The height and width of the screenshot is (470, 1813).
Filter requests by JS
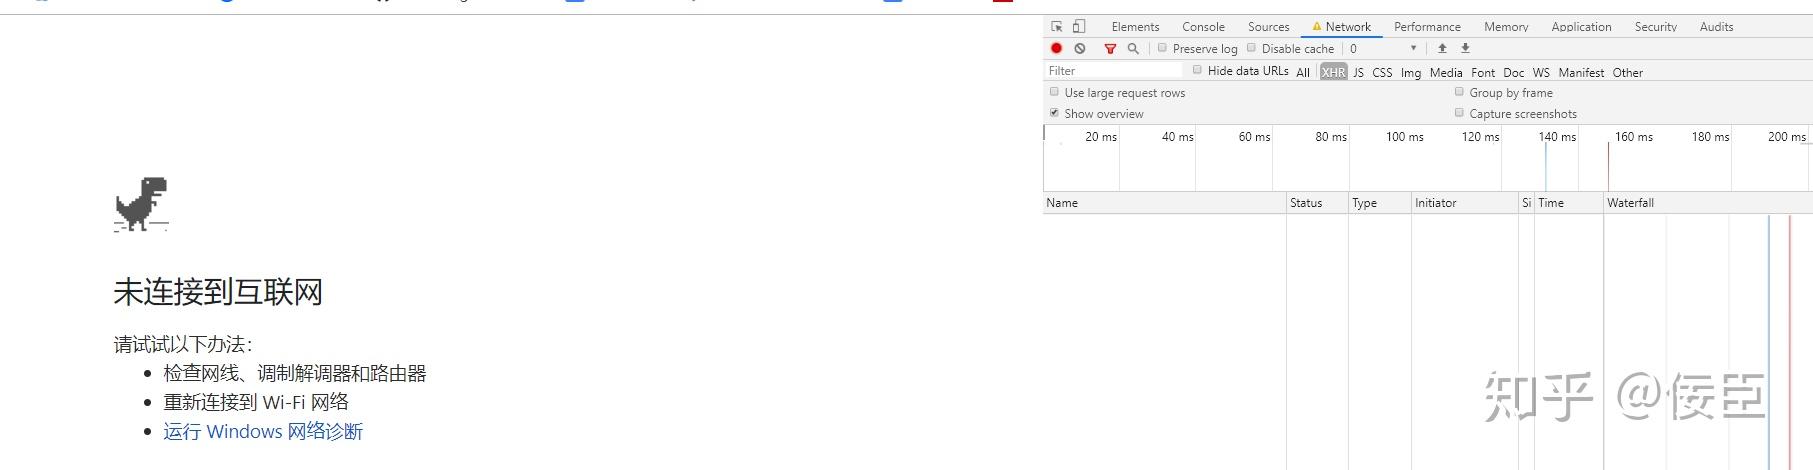[x=1358, y=72]
